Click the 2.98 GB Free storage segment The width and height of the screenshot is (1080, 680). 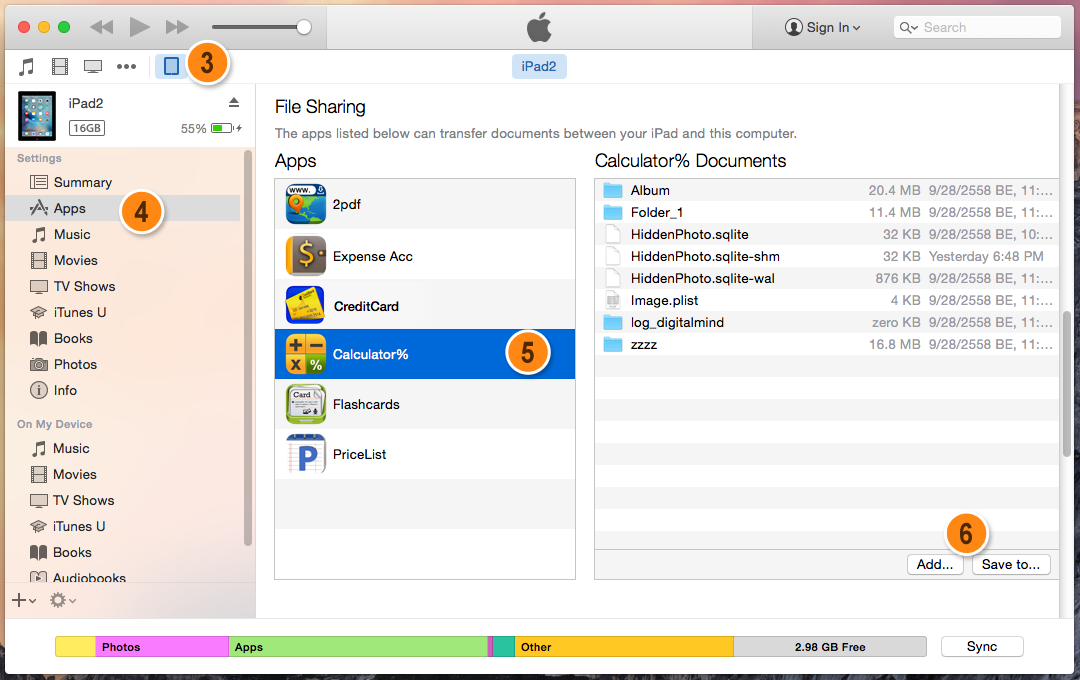coord(830,647)
